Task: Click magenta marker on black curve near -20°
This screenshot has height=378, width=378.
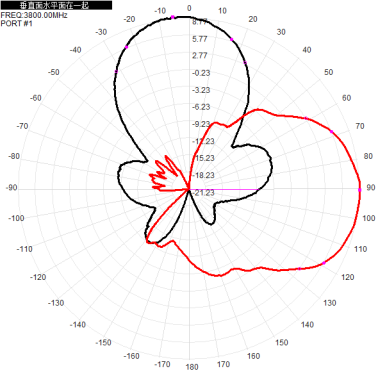Action: coord(126,47)
